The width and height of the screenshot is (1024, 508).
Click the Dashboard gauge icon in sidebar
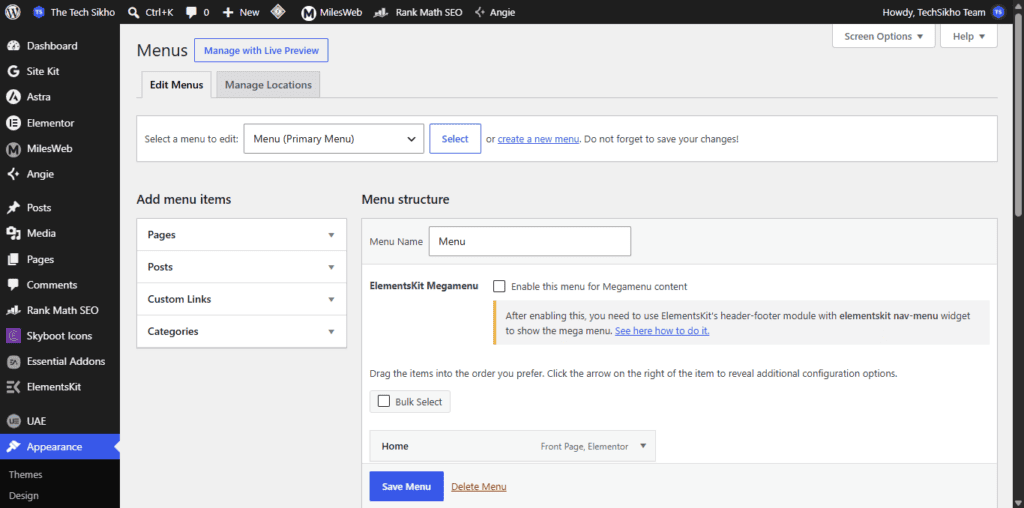13,46
